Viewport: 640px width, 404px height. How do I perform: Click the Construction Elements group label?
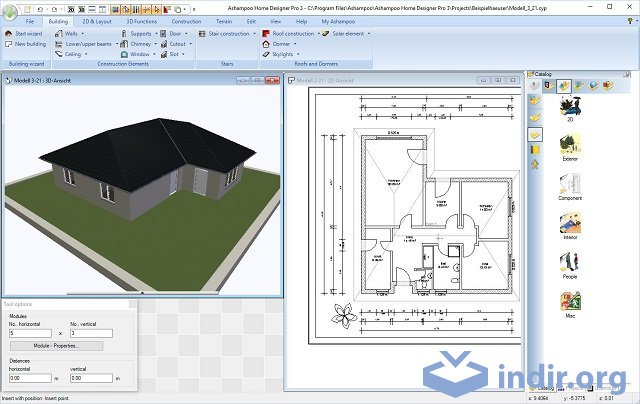pyautogui.click(x=123, y=64)
